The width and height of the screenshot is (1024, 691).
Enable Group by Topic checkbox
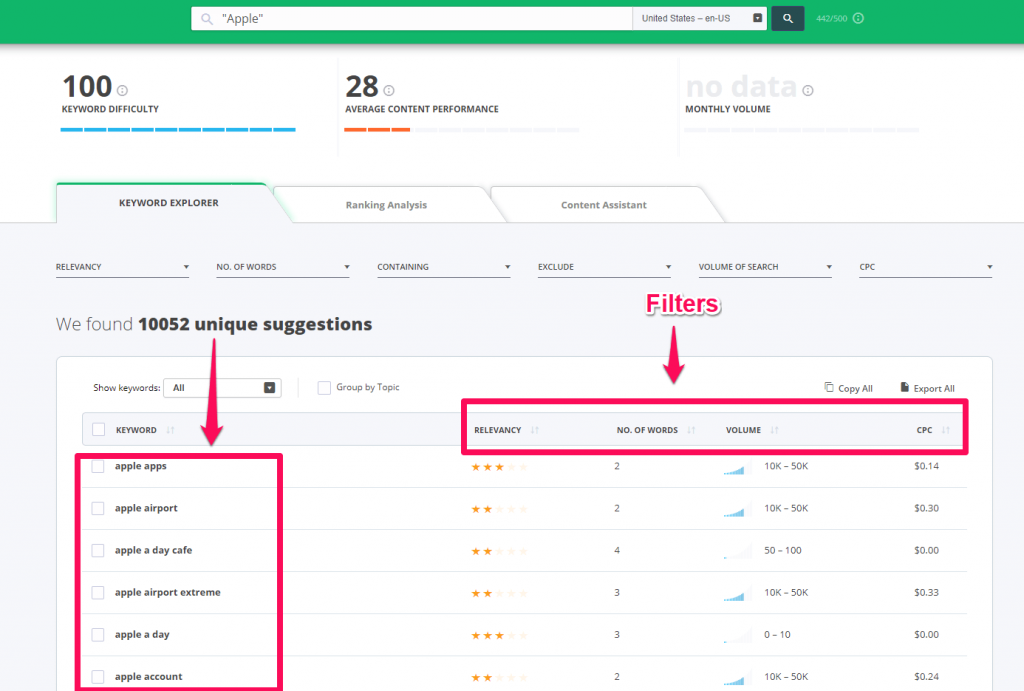tap(324, 388)
